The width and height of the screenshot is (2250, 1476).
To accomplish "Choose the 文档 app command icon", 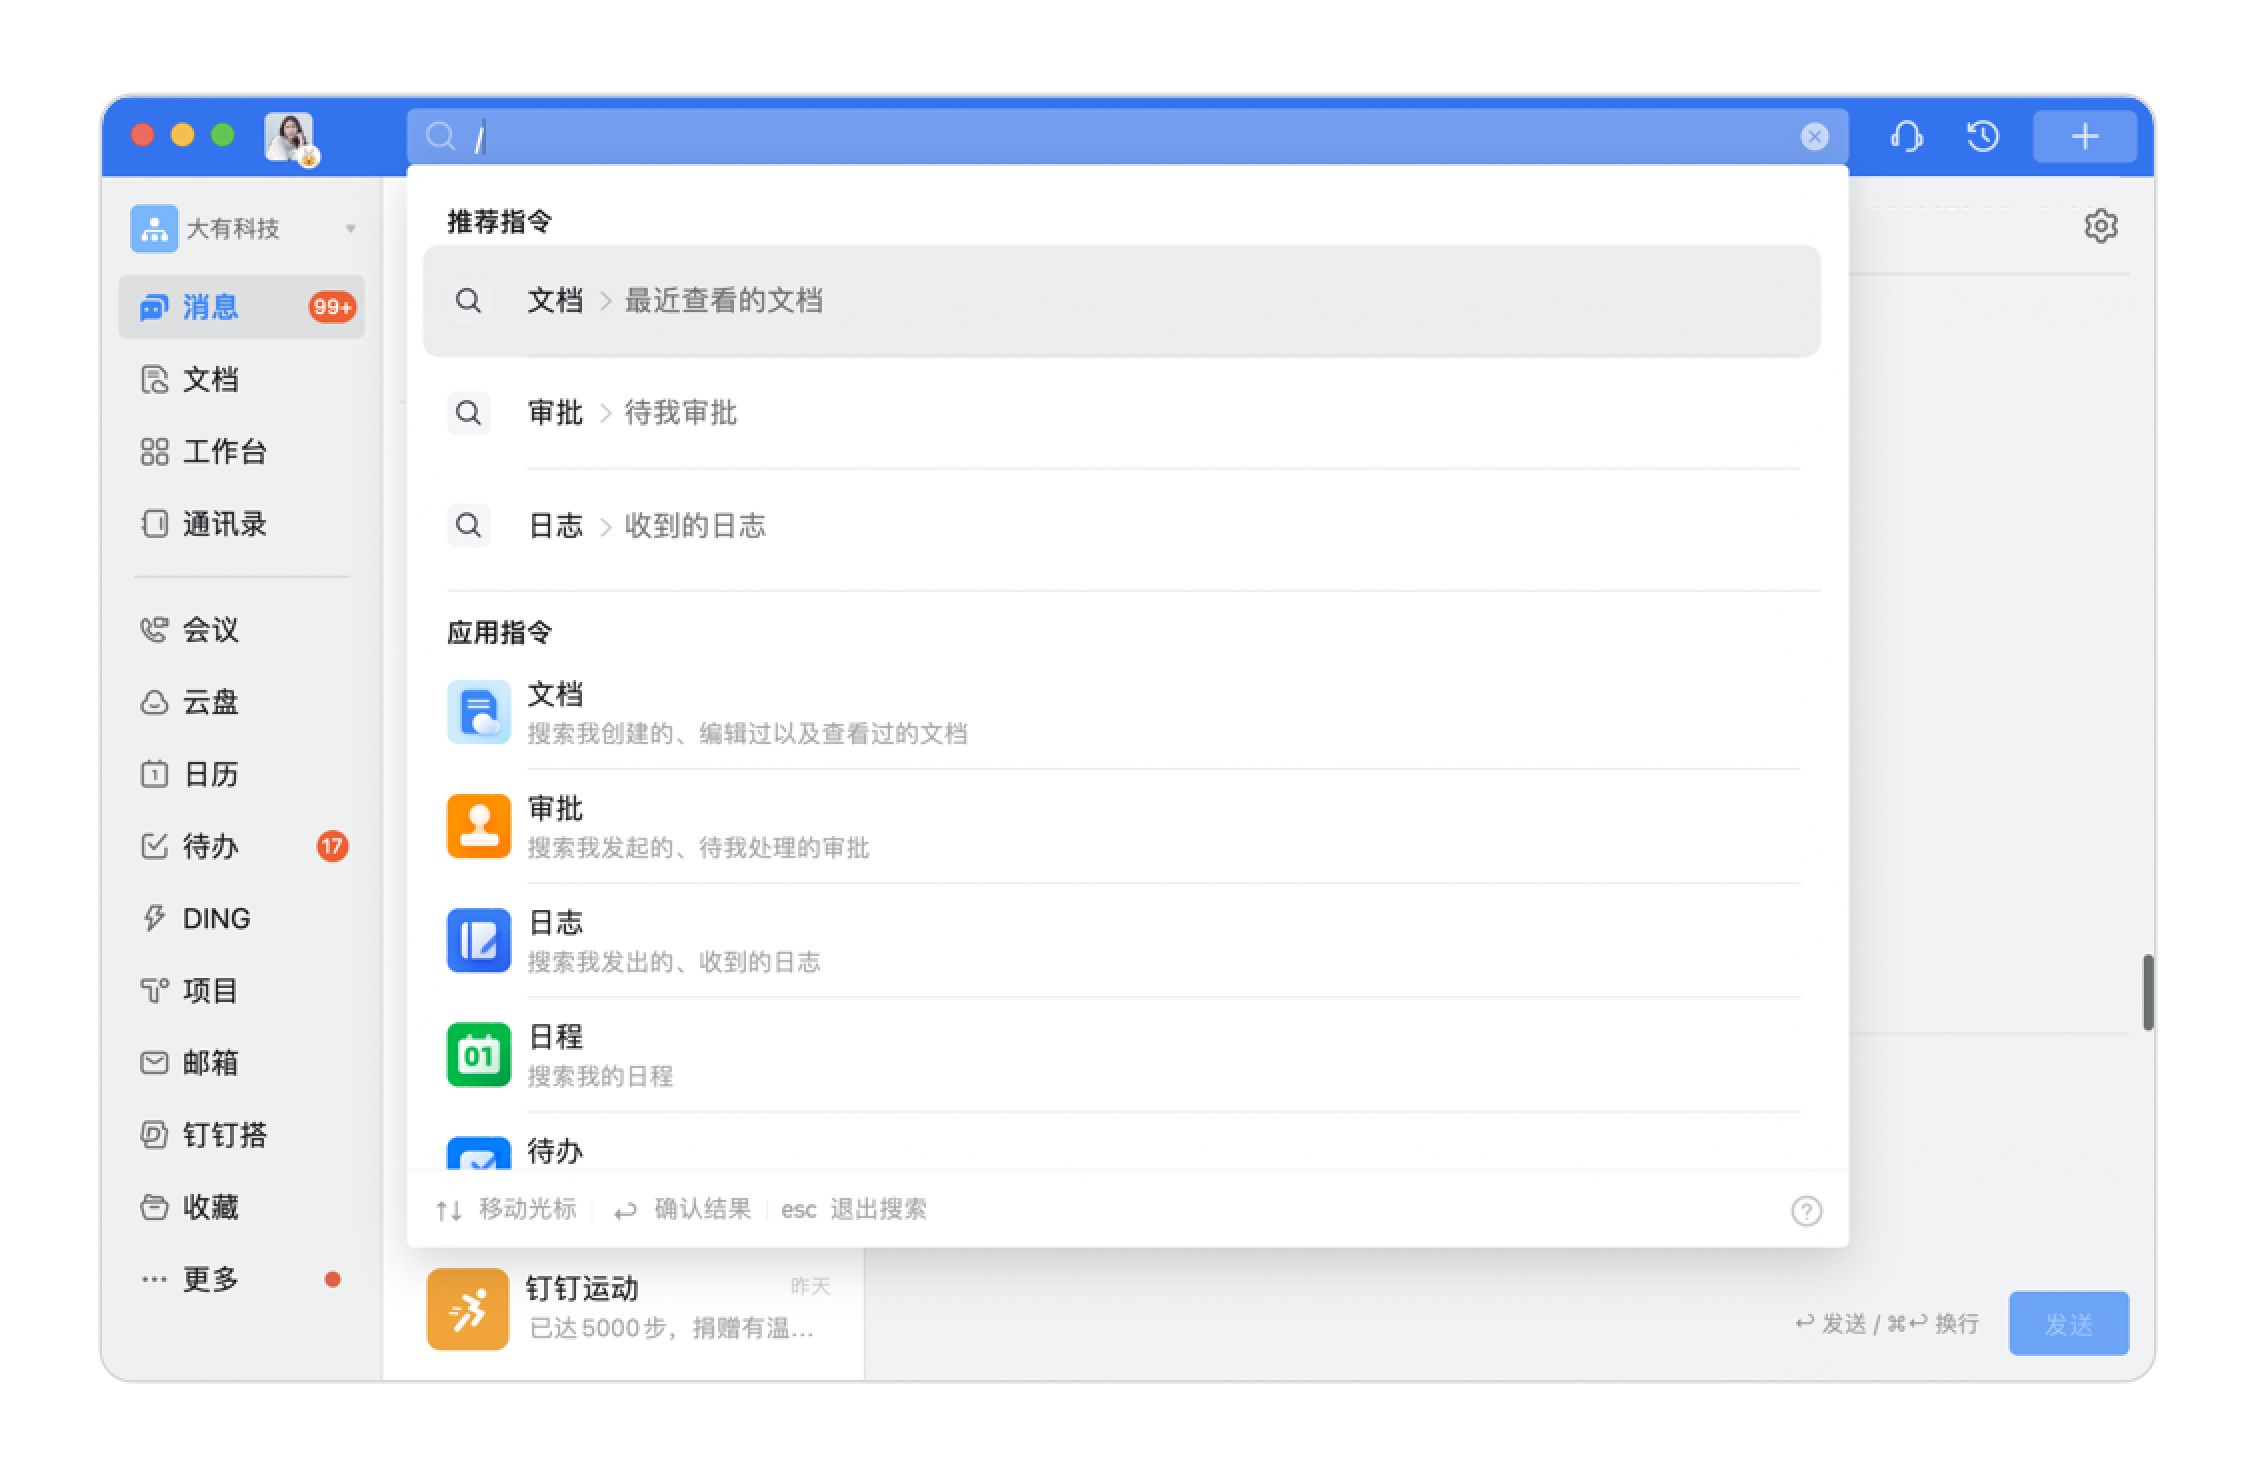I will [x=479, y=713].
